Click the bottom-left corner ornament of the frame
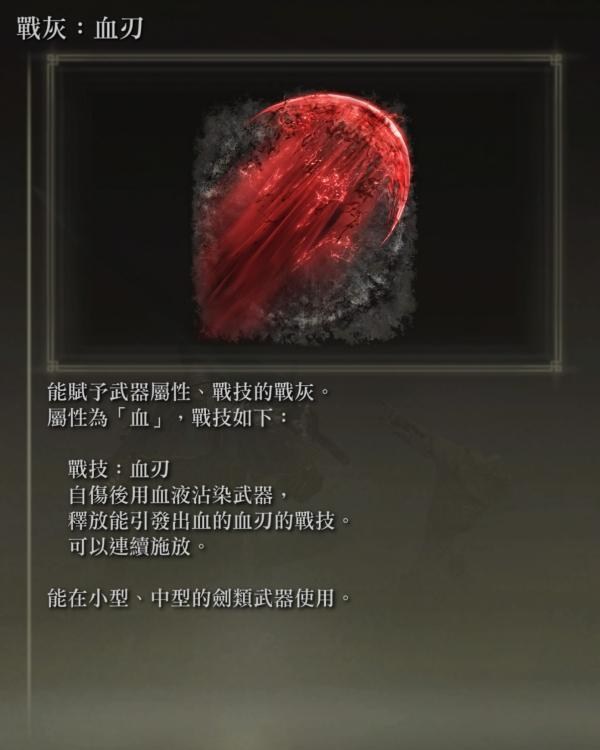This screenshot has width=600, height=750. (53, 366)
